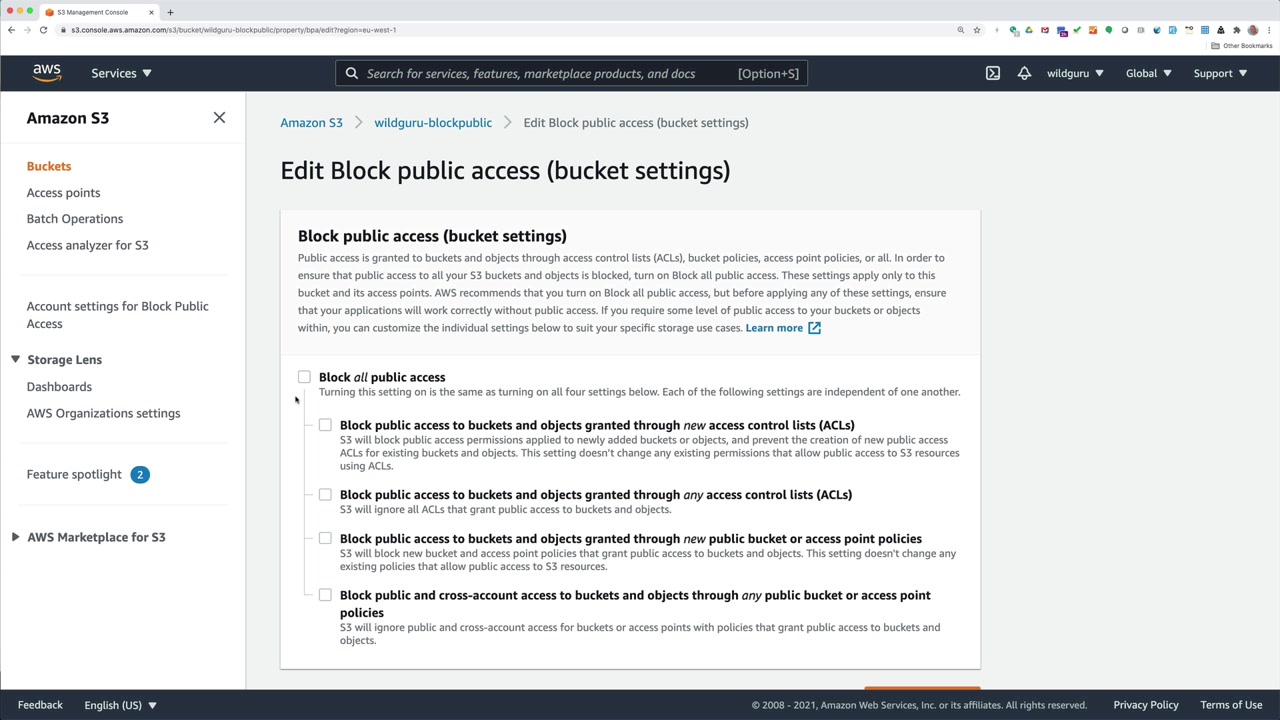Click the Feedback button in the footer
This screenshot has width=1280, height=720.
(x=40, y=705)
